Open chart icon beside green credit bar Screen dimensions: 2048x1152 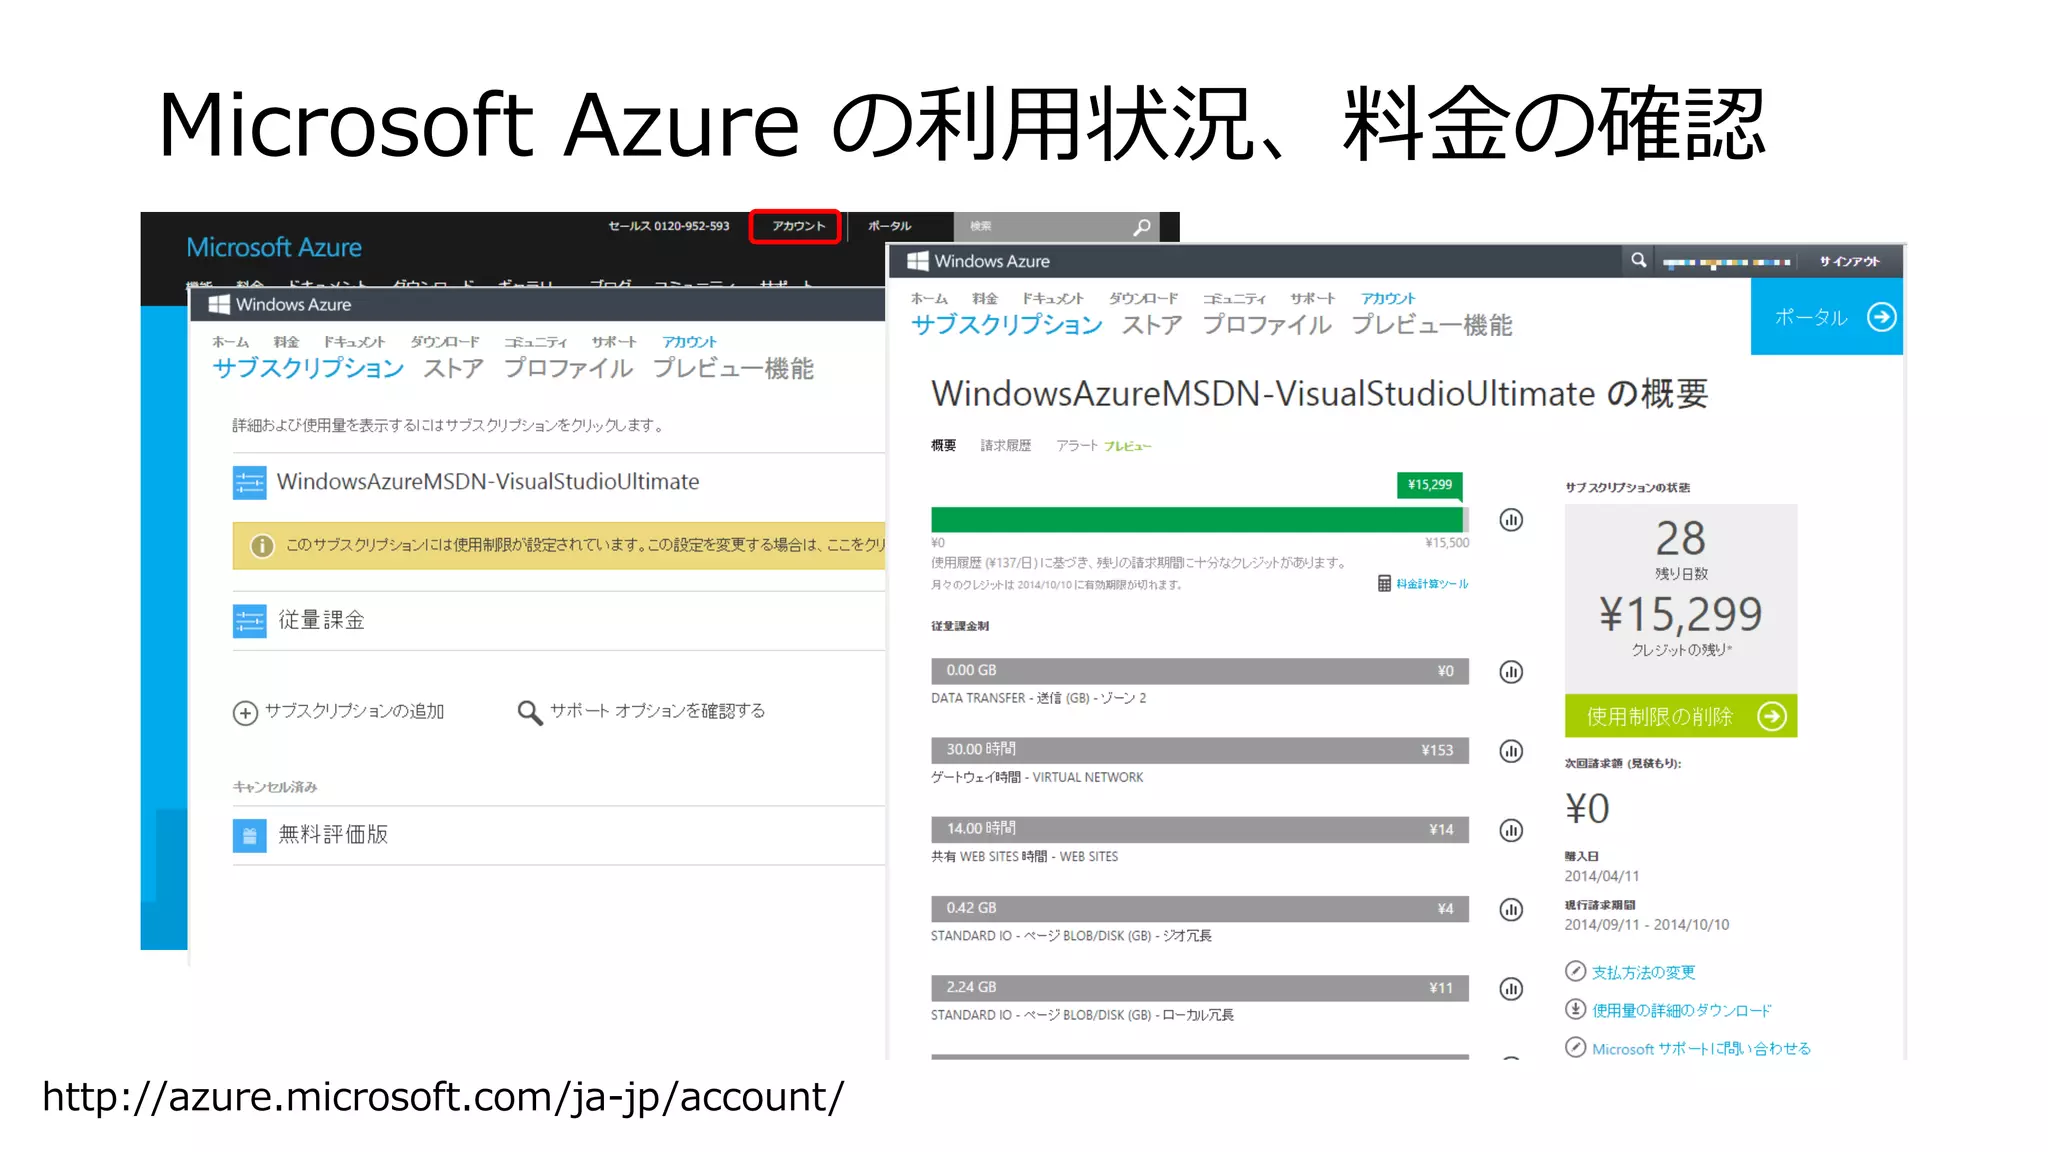pyautogui.click(x=1511, y=520)
